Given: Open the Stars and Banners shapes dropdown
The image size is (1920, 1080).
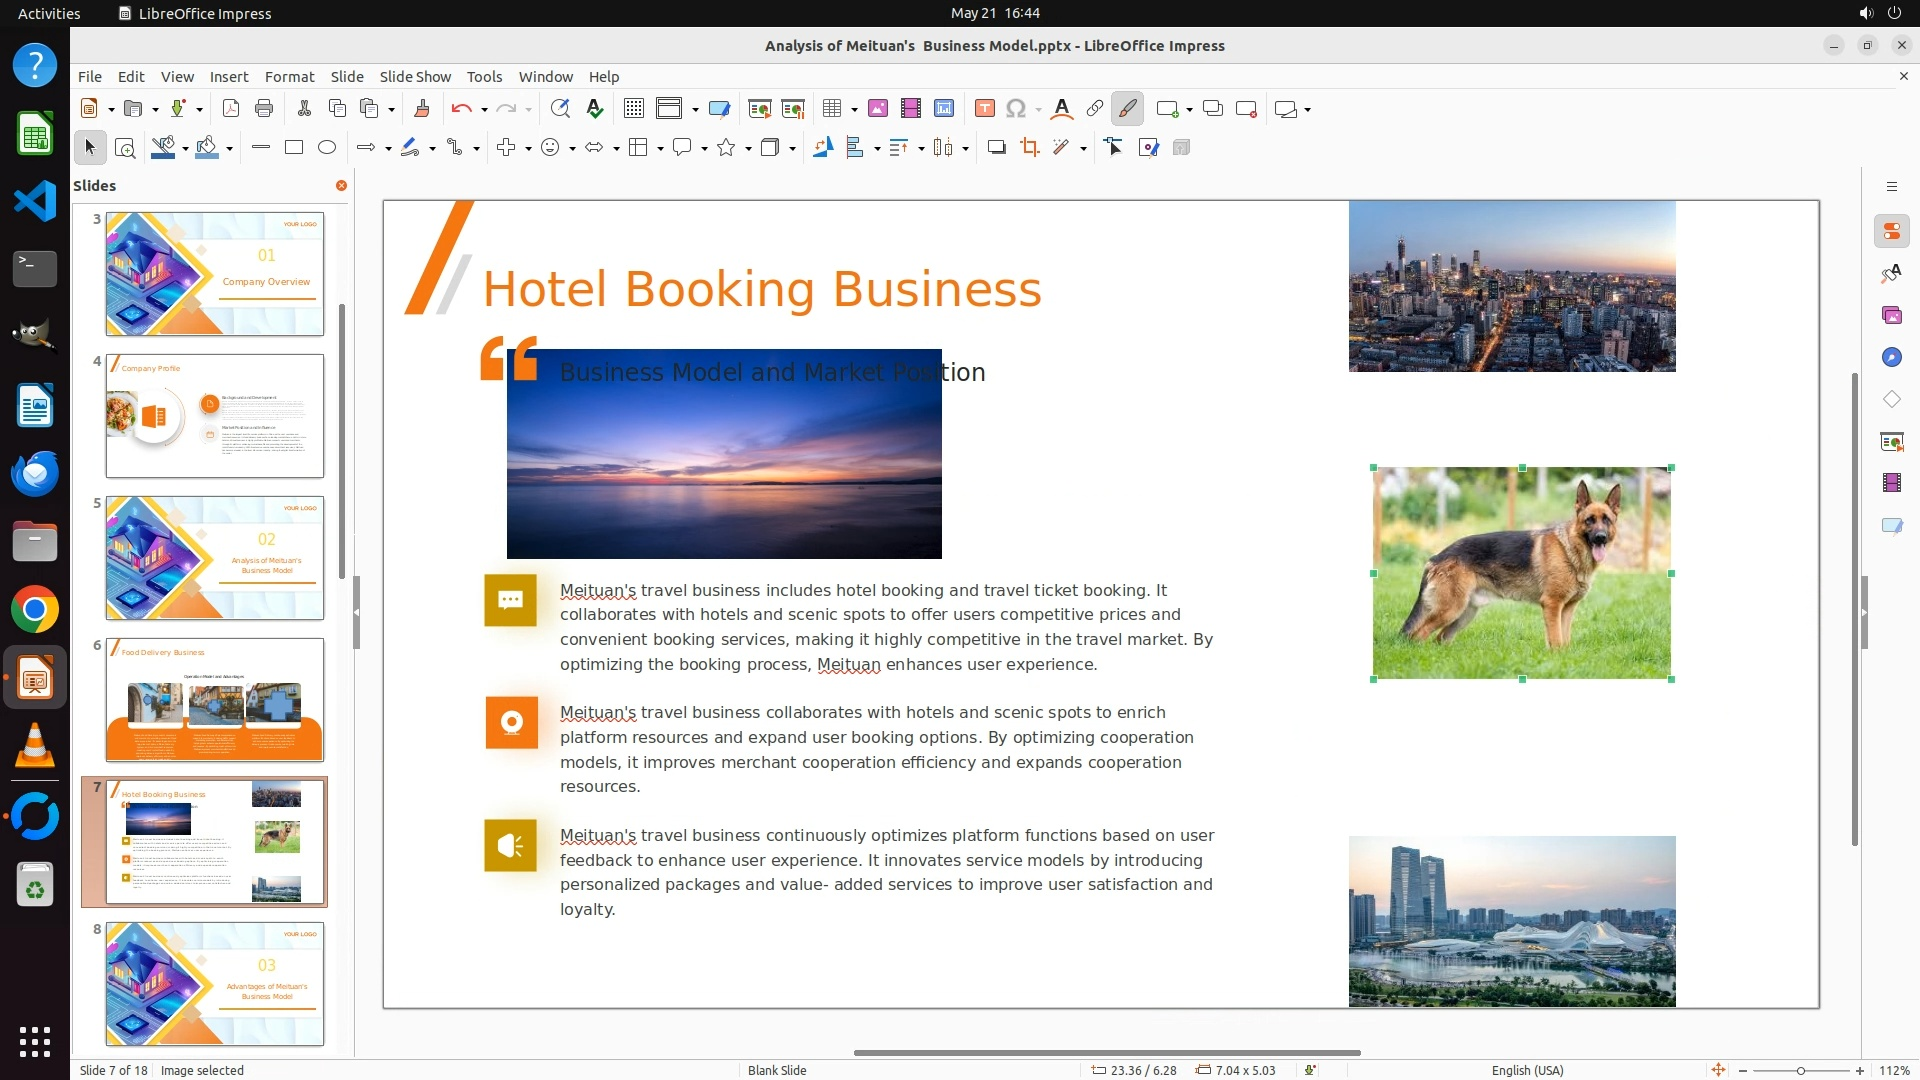Looking at the screenshot, I should coord(748,149).
